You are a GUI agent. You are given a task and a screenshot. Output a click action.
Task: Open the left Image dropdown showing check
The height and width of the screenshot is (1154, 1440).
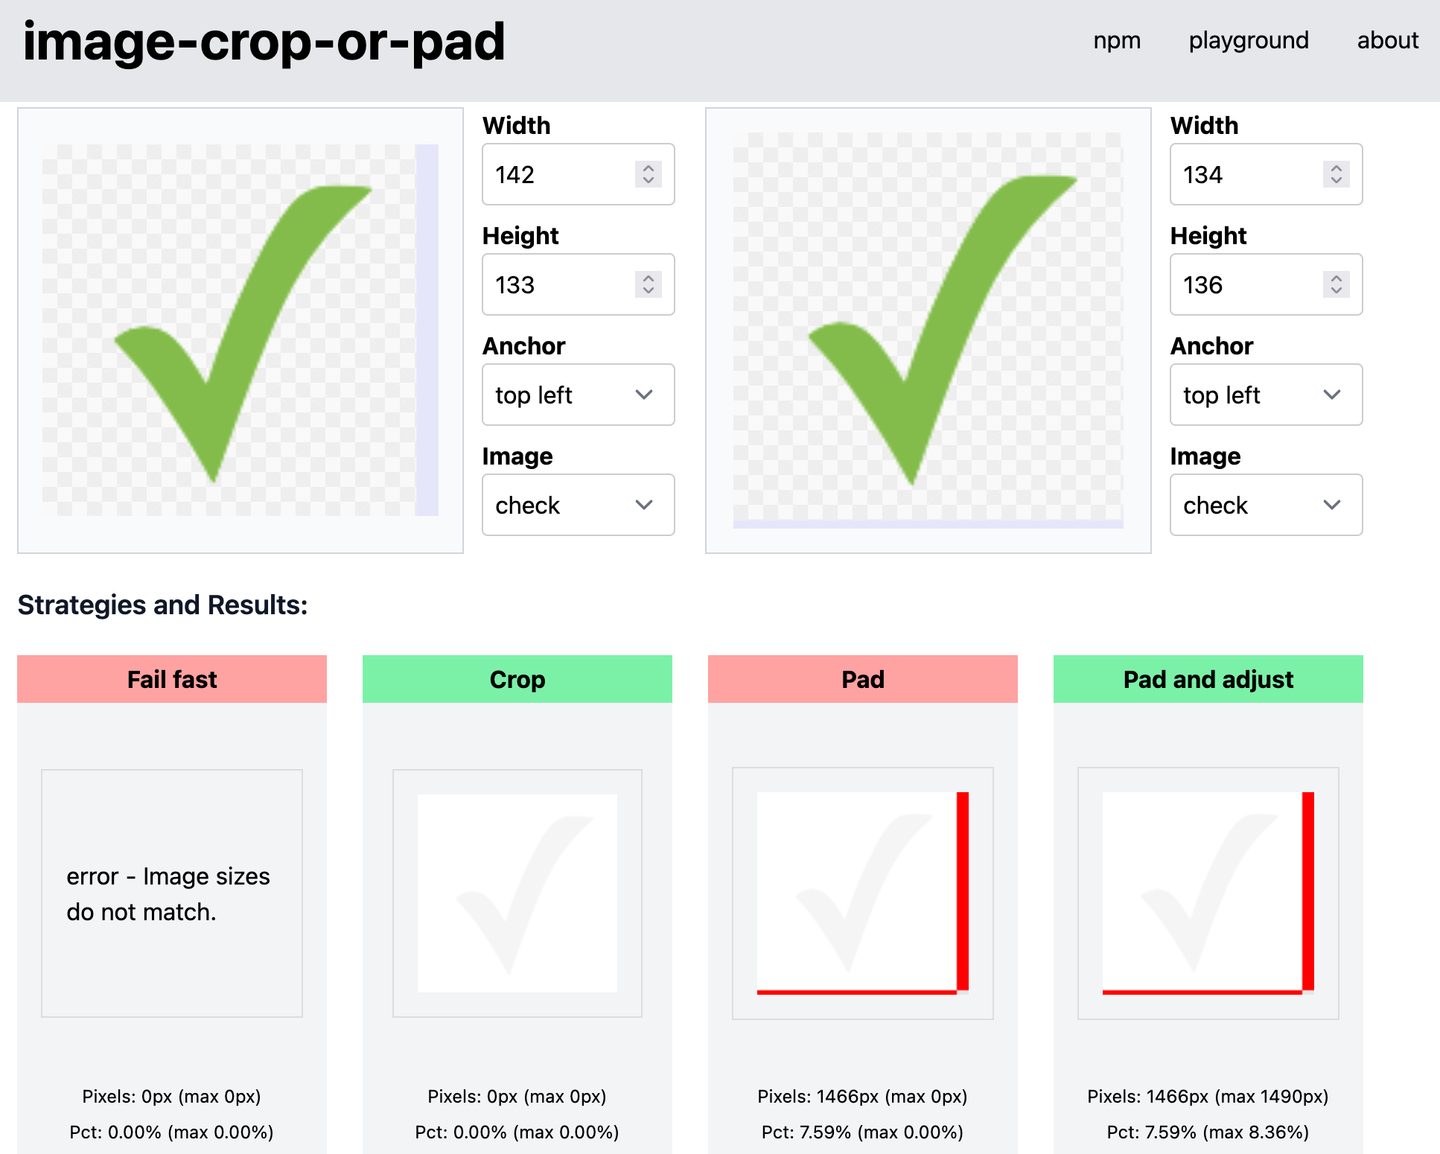click(x=578, y=504)
